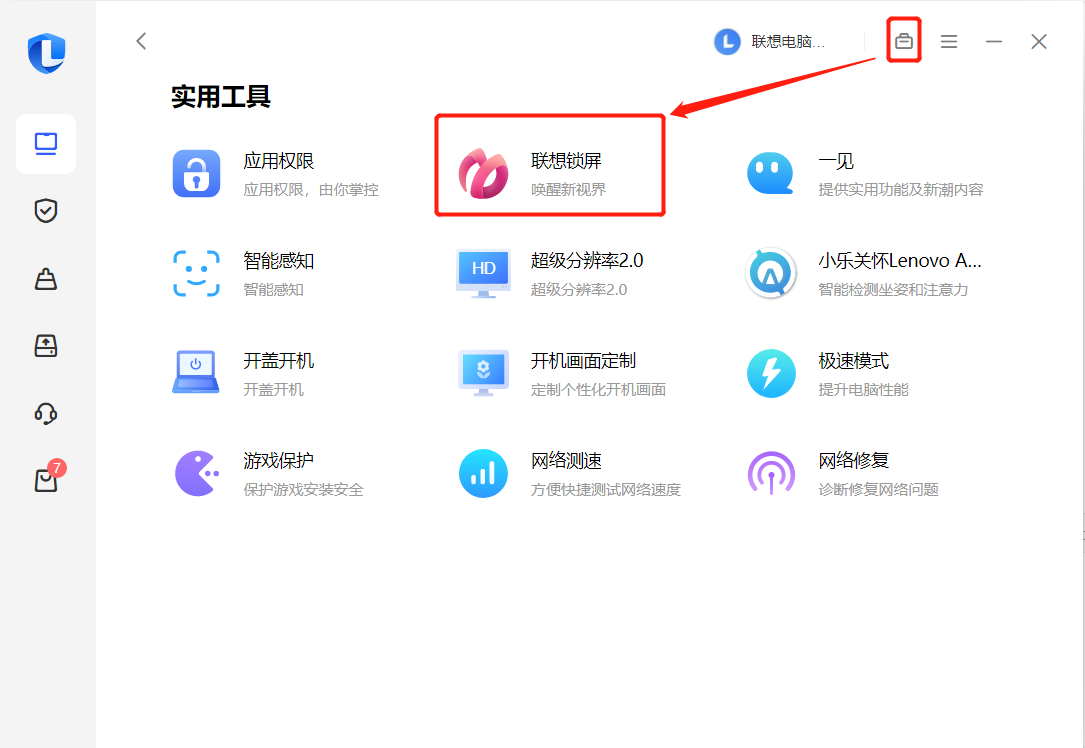The width and height of the screenshot is (1085, 748).
Task: Open the toolbox briefcase icon in title bar
Action: pyautogui.click(x=904, y=41)
